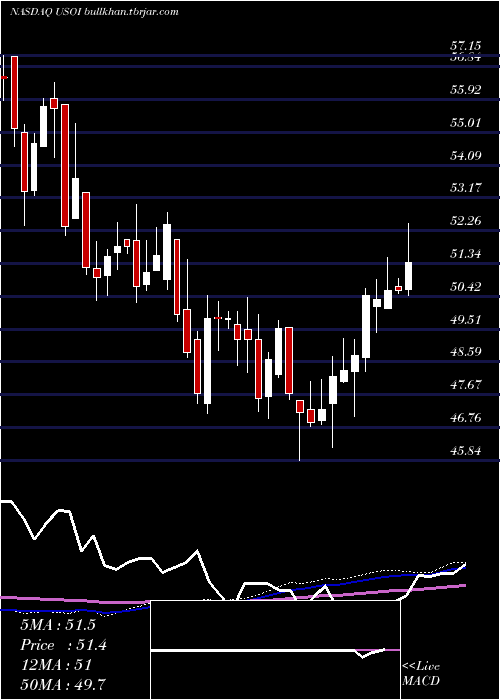The width and height of the screenshot is (500, 700).
Task: Click the Price : 51.4 readout
Action: pyautogui.click(x=63, y=645)
